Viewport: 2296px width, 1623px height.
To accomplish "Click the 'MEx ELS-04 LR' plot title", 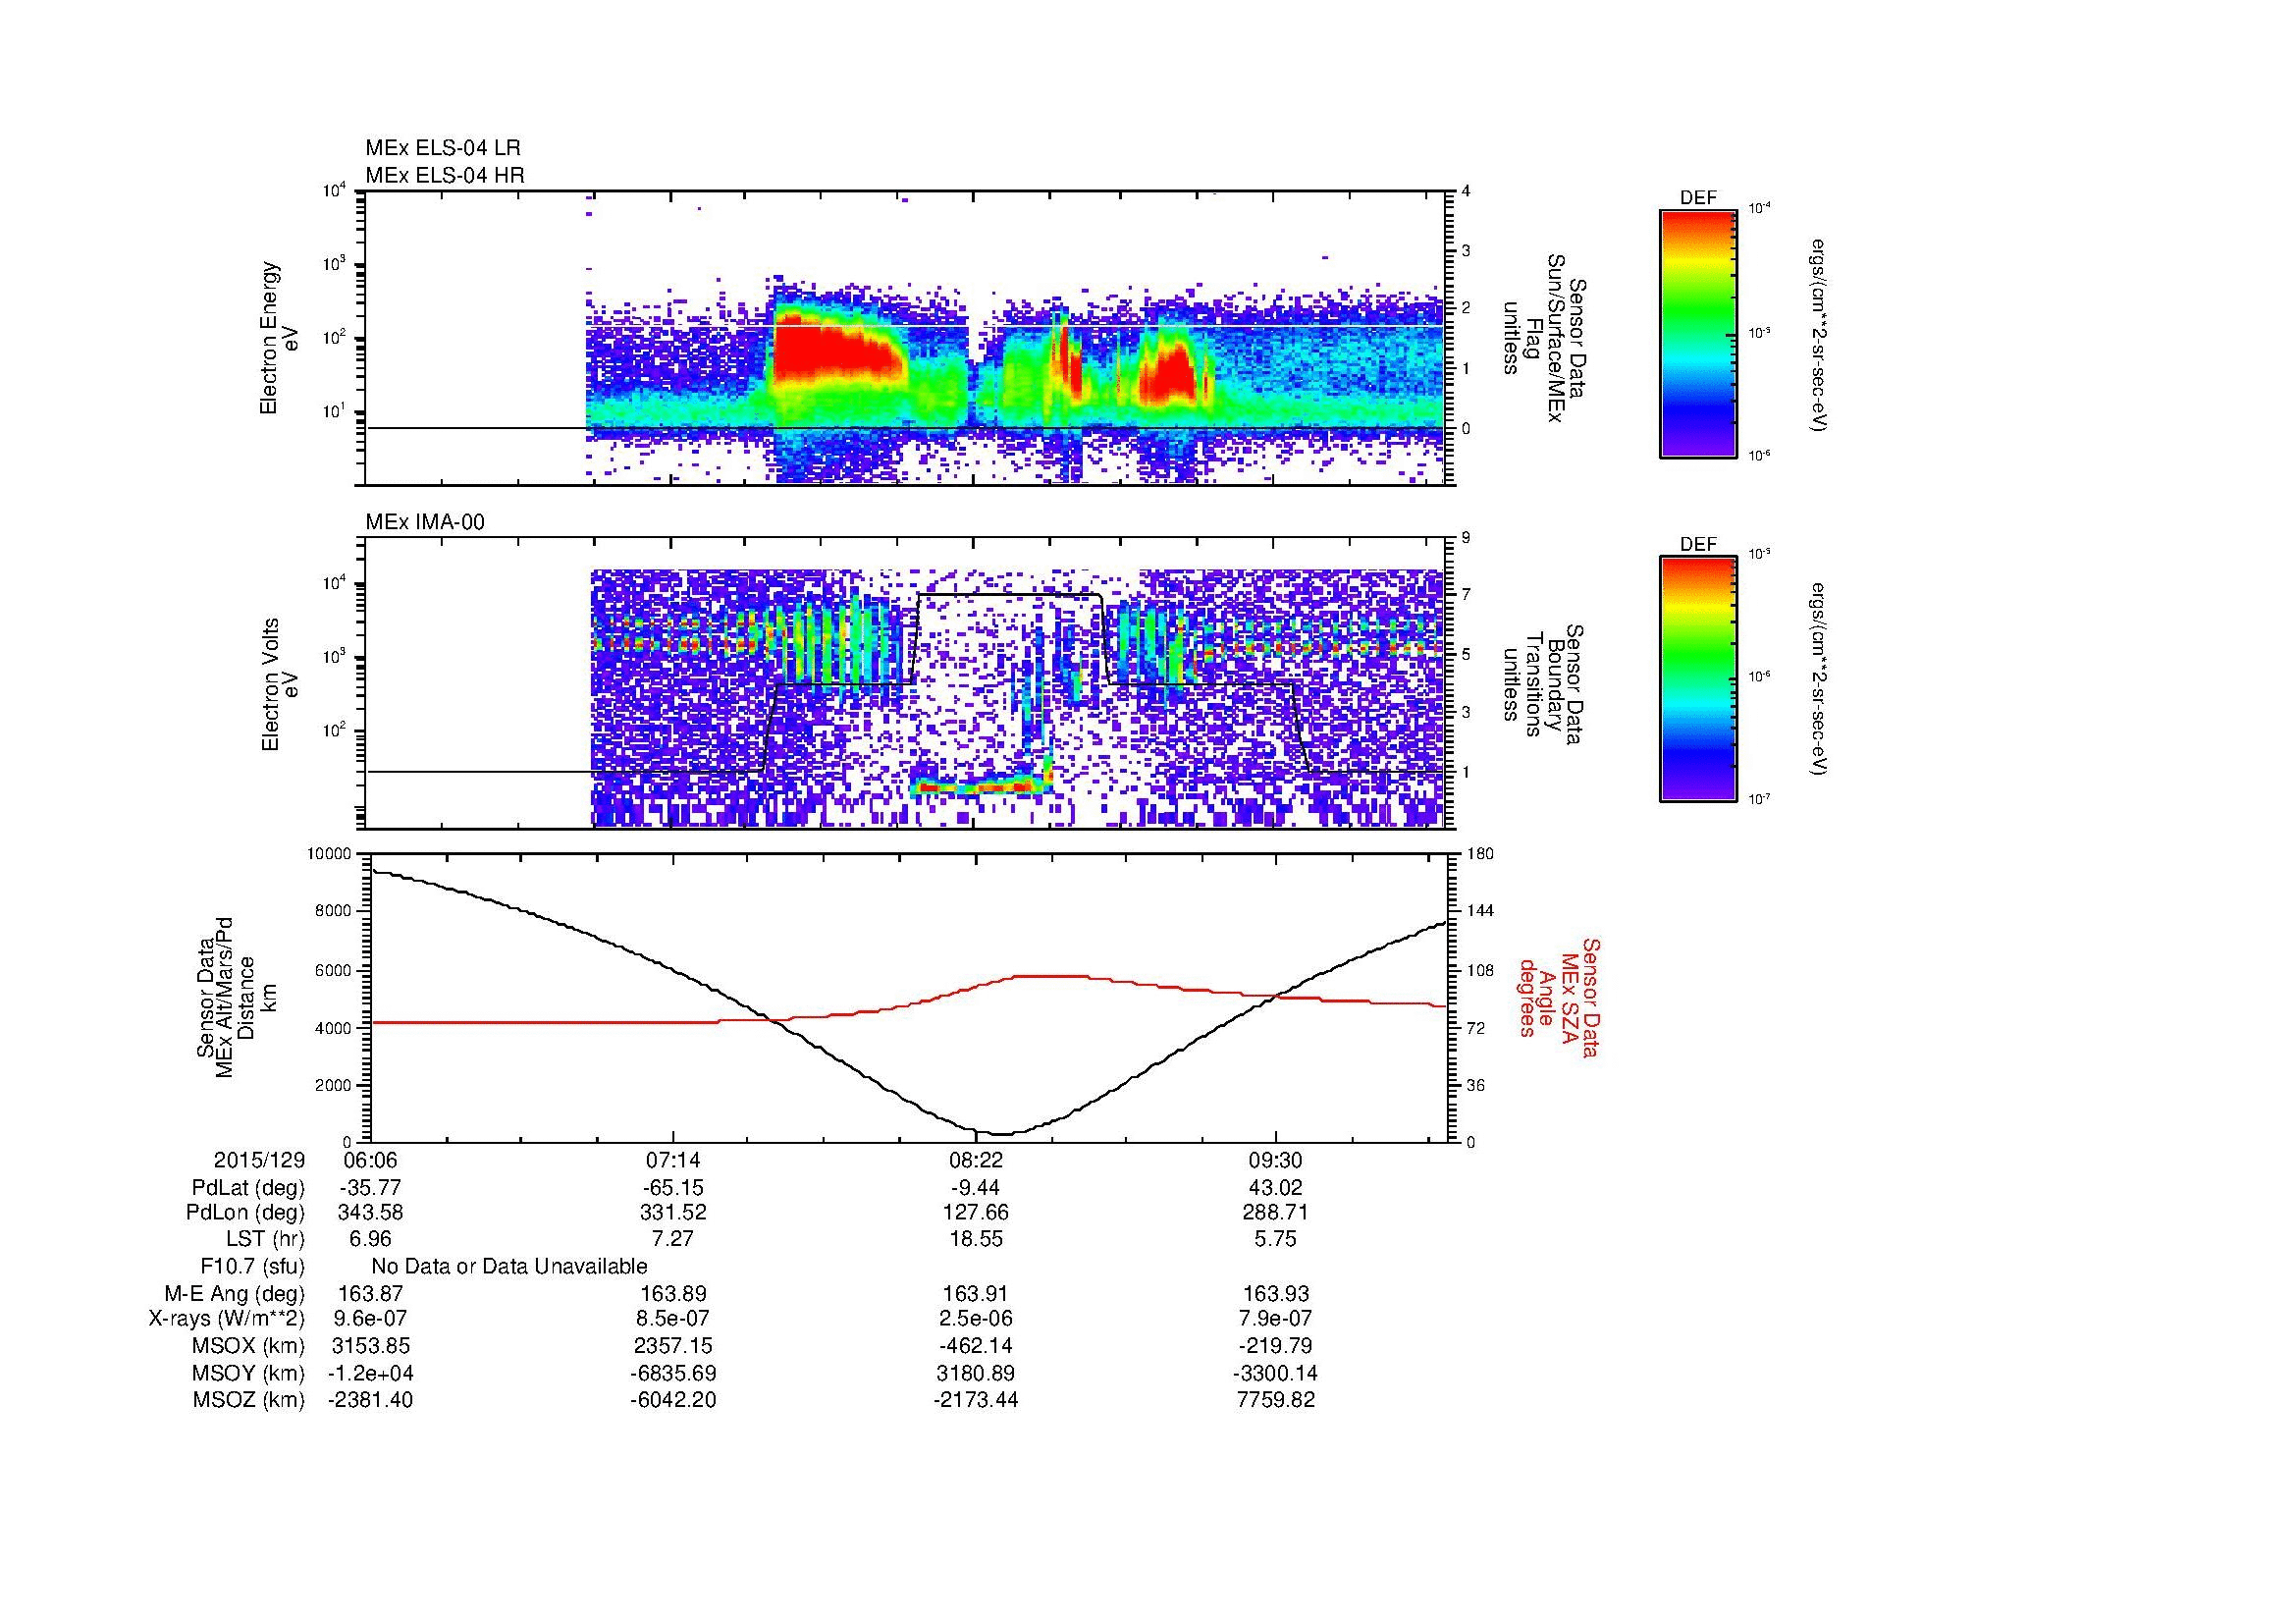I will point(442,148).
